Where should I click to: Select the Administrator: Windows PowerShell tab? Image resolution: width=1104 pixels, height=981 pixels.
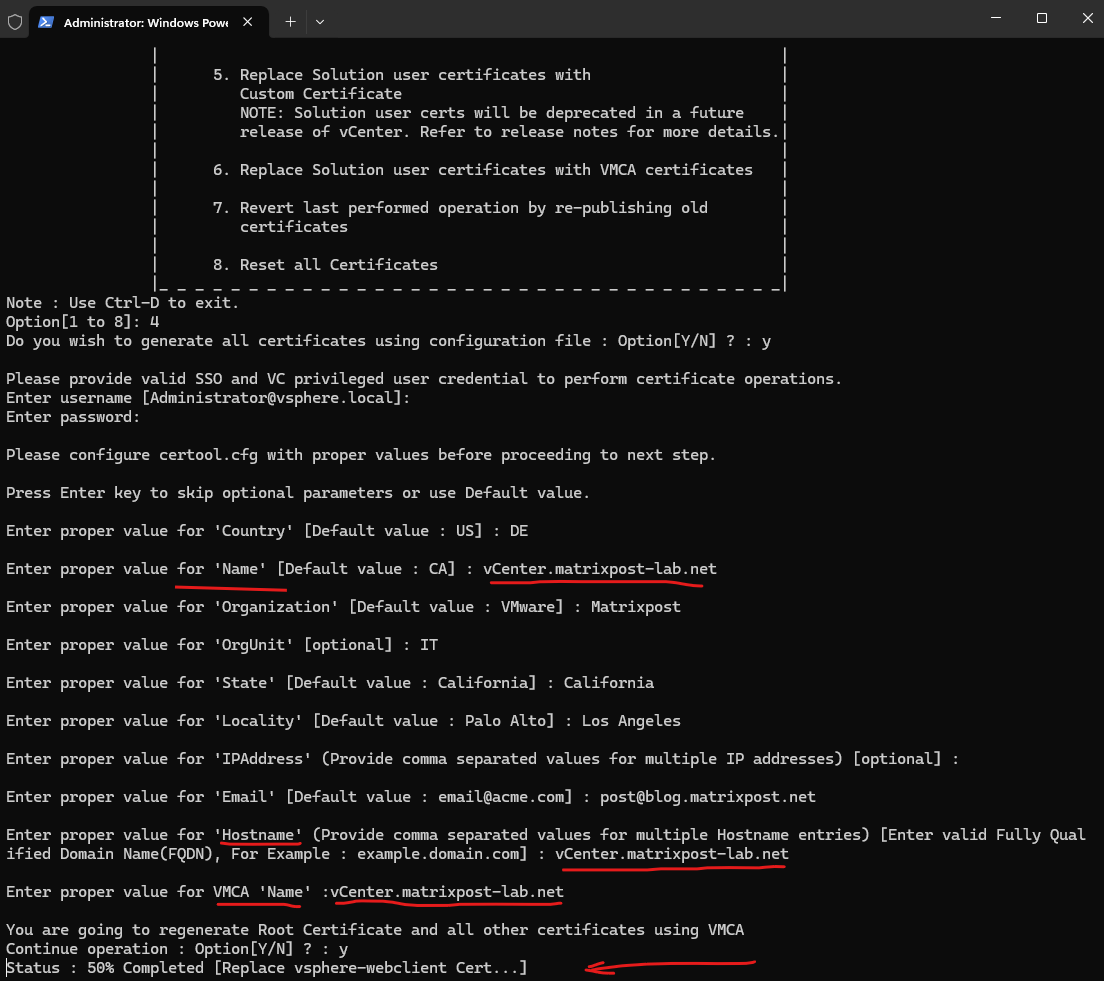click(x=149, y=22)
